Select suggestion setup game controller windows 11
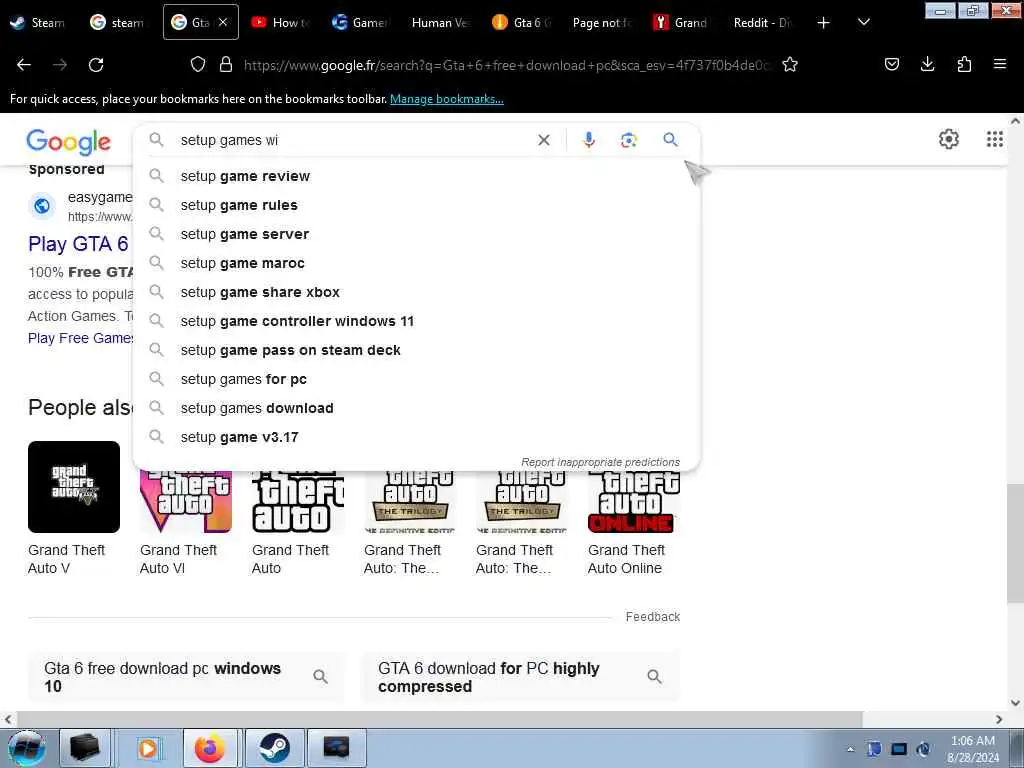This screenshot has width=1024, height=768. [417, 321]
